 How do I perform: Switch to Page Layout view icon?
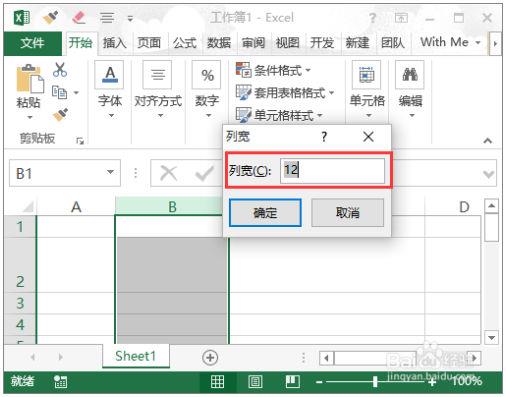[x=255, y=381]
